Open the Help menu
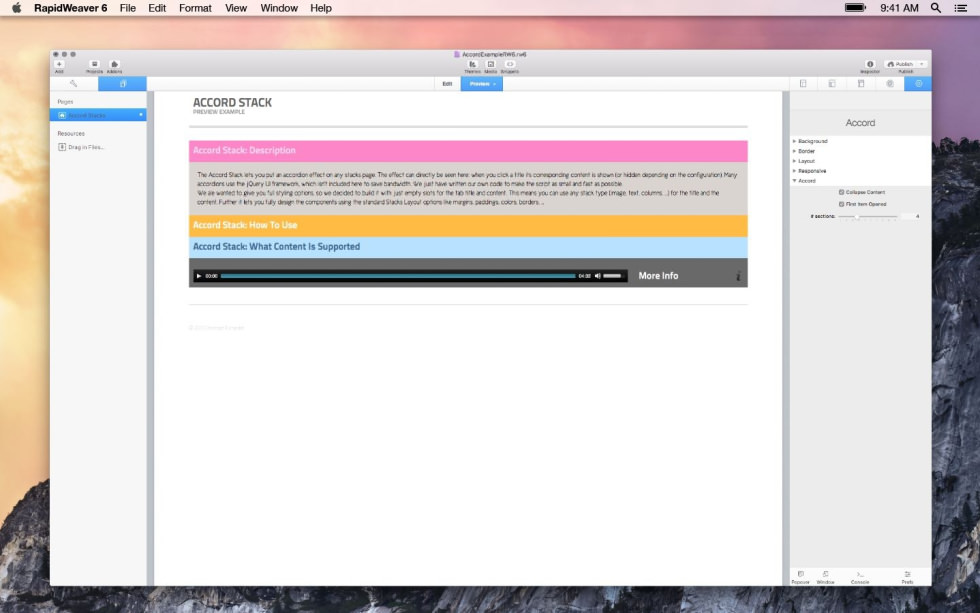Viewport: 980px width, 613px height. (x=321, y=8)
